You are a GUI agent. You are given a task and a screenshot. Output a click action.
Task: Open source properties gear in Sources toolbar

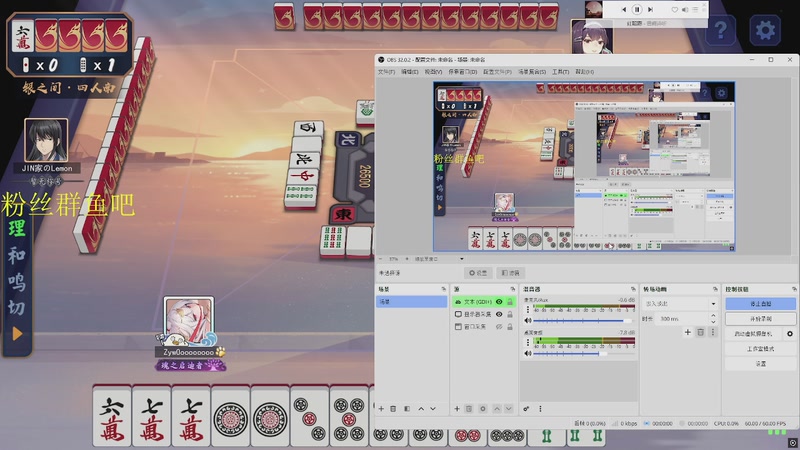click(483, 409)
